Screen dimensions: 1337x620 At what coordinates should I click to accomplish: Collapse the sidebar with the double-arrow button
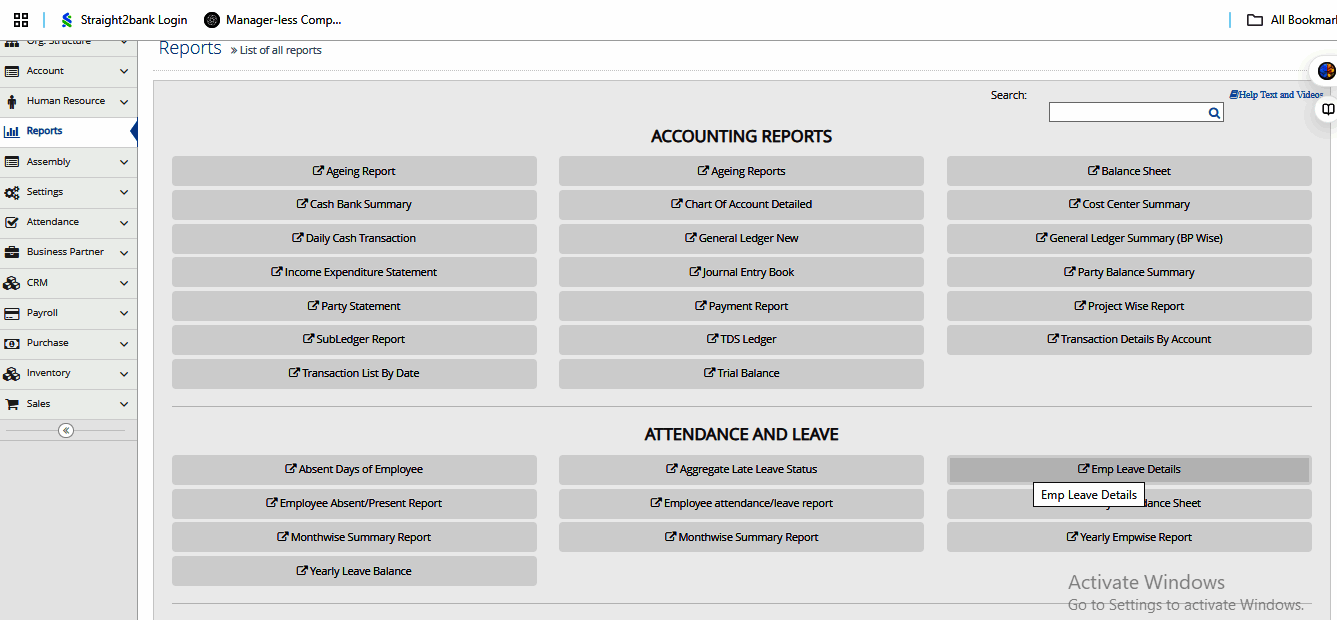click(66, 431)
